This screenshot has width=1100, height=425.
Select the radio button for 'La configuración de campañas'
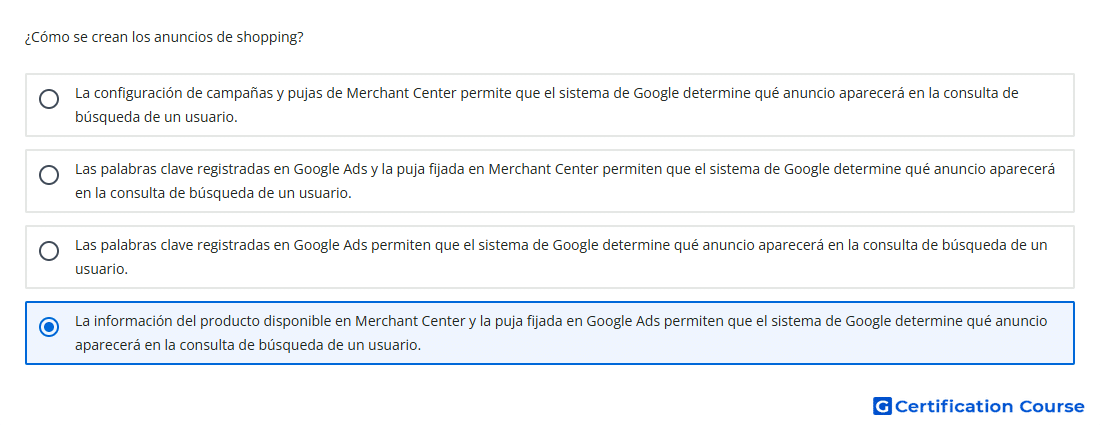(x=48, y=99)
